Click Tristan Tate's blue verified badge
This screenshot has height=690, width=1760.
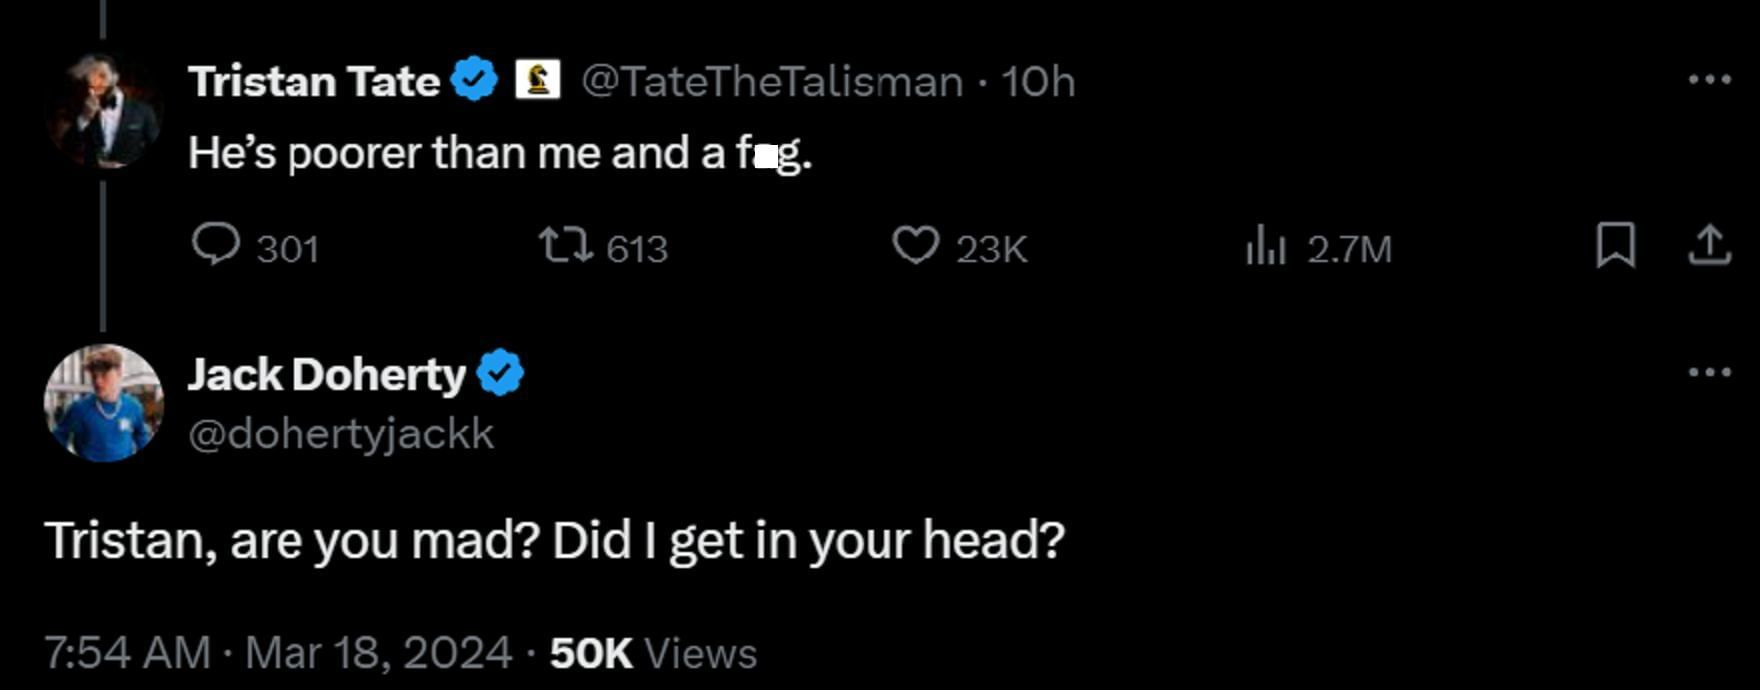(474, 80)
